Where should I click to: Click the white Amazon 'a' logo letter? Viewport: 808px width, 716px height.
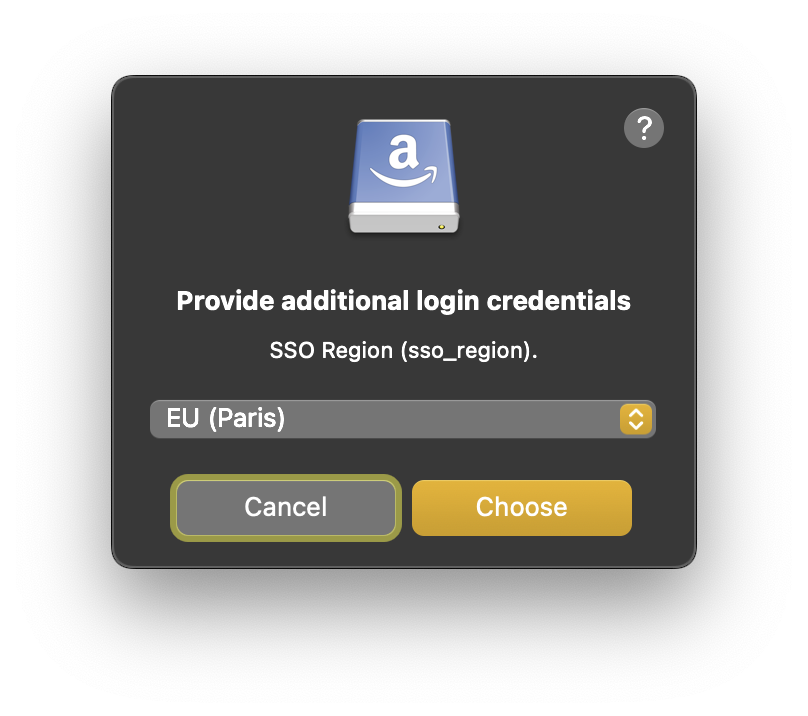(402, 152)
